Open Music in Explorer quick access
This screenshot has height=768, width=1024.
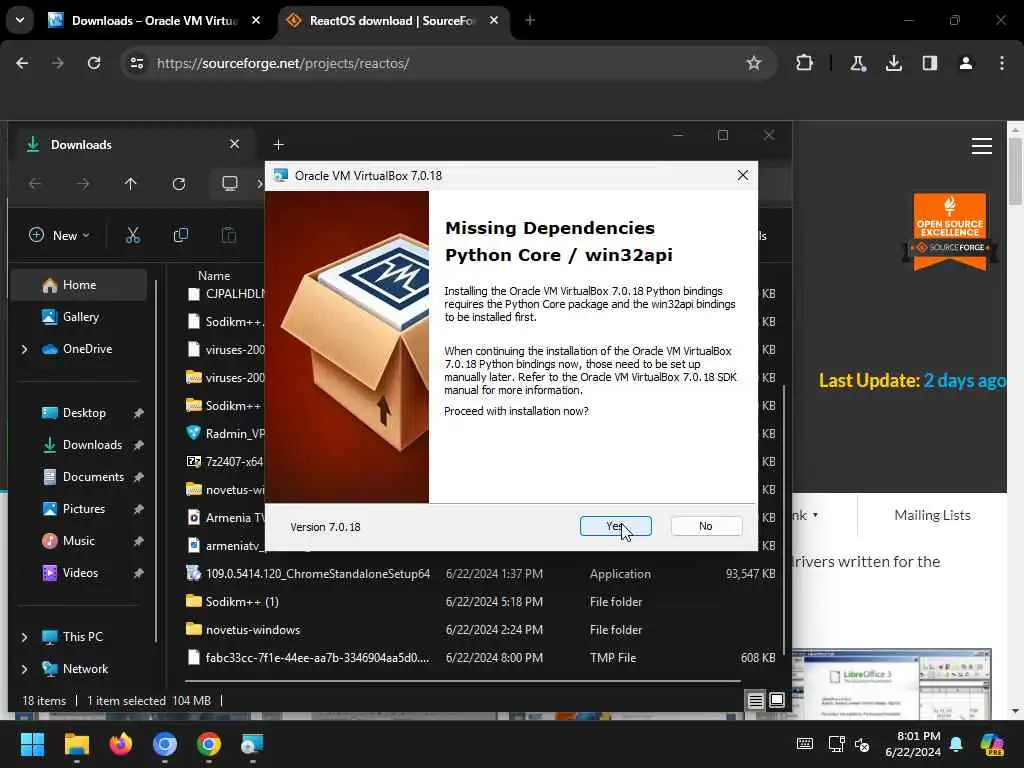(x=78, y=541)
